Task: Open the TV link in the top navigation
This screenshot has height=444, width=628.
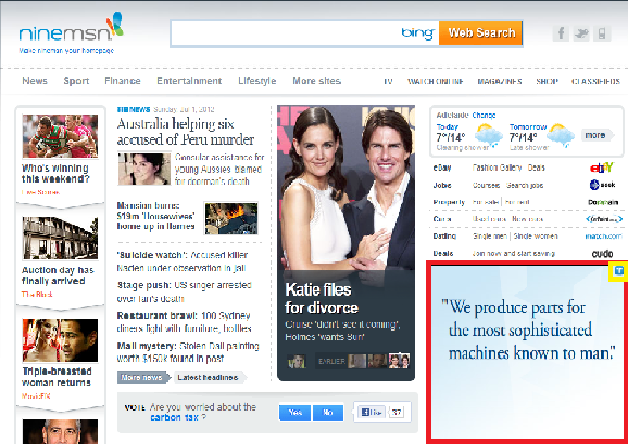Action: 388,81
